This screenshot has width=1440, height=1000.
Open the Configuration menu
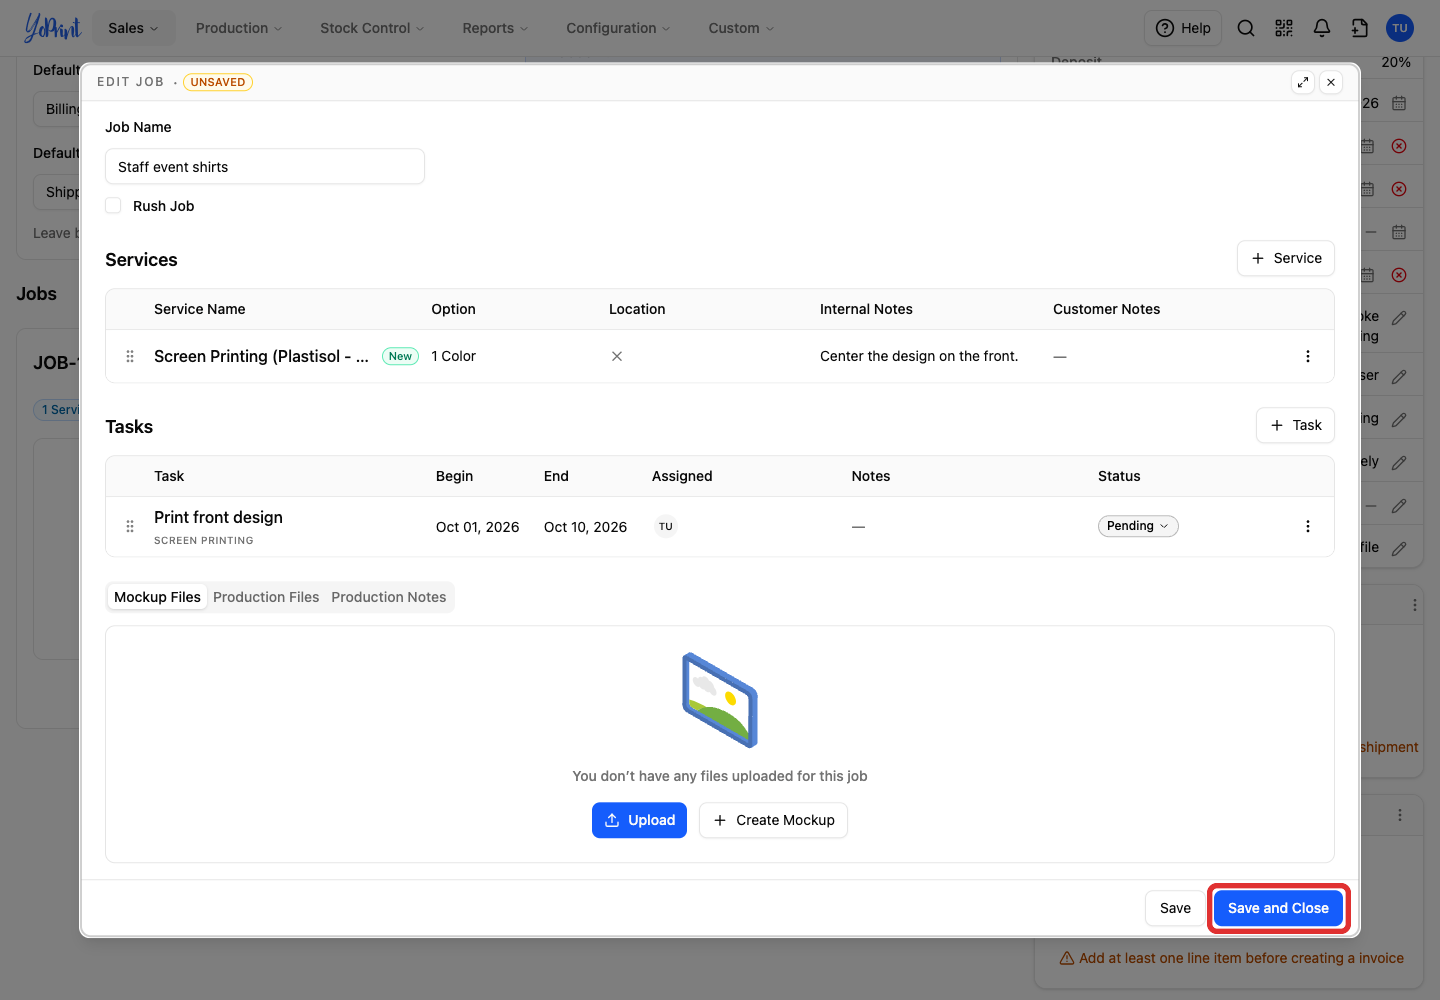(x=618, y=28)
